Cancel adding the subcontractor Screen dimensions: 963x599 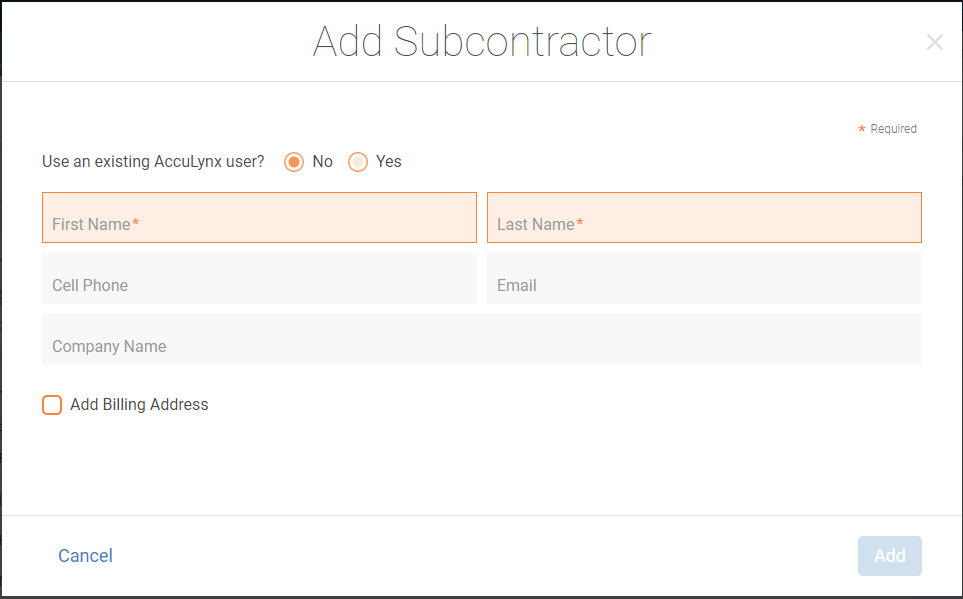(x=85, y=555)
